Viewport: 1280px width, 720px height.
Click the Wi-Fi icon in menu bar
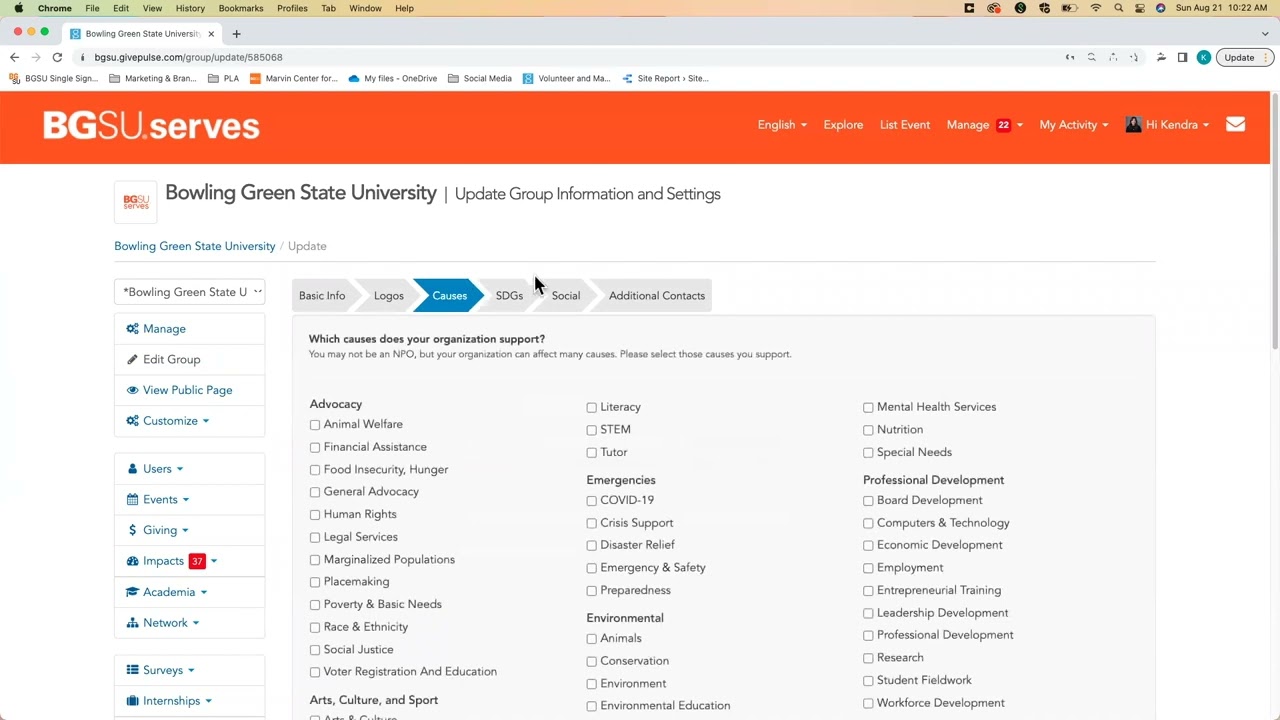1096,8
